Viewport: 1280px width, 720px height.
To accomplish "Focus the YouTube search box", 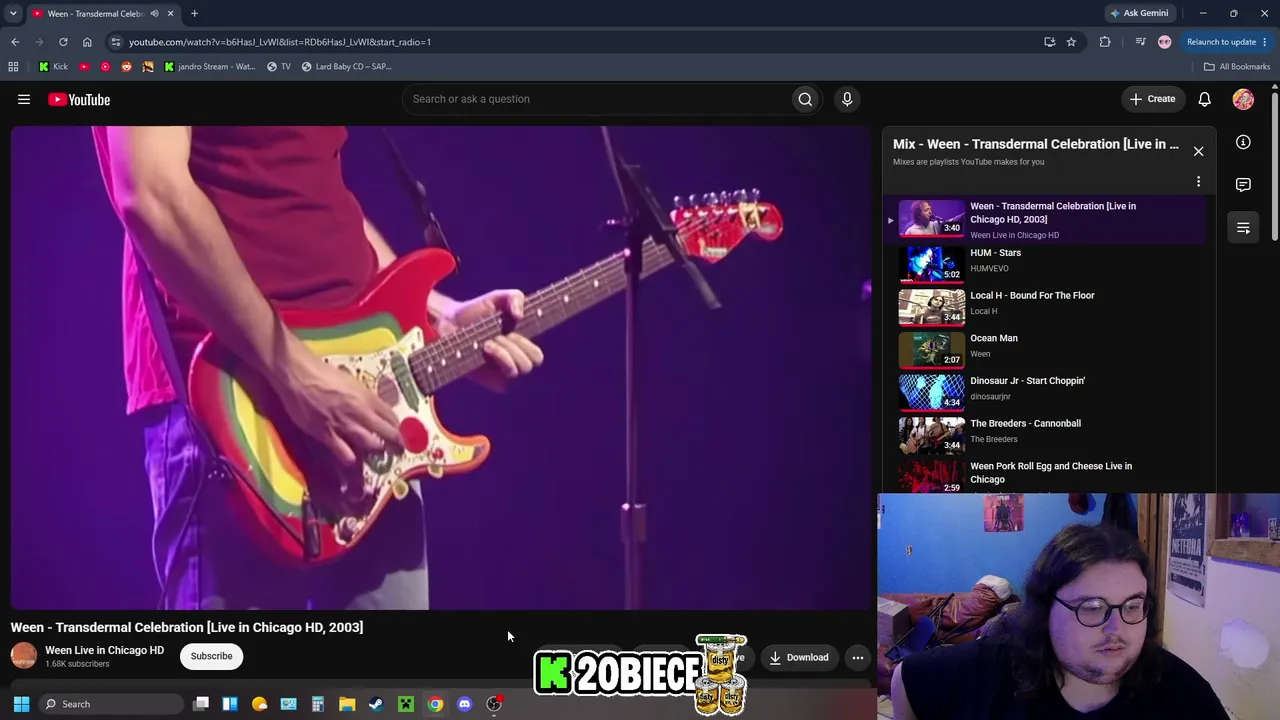I will pos(599,99).
